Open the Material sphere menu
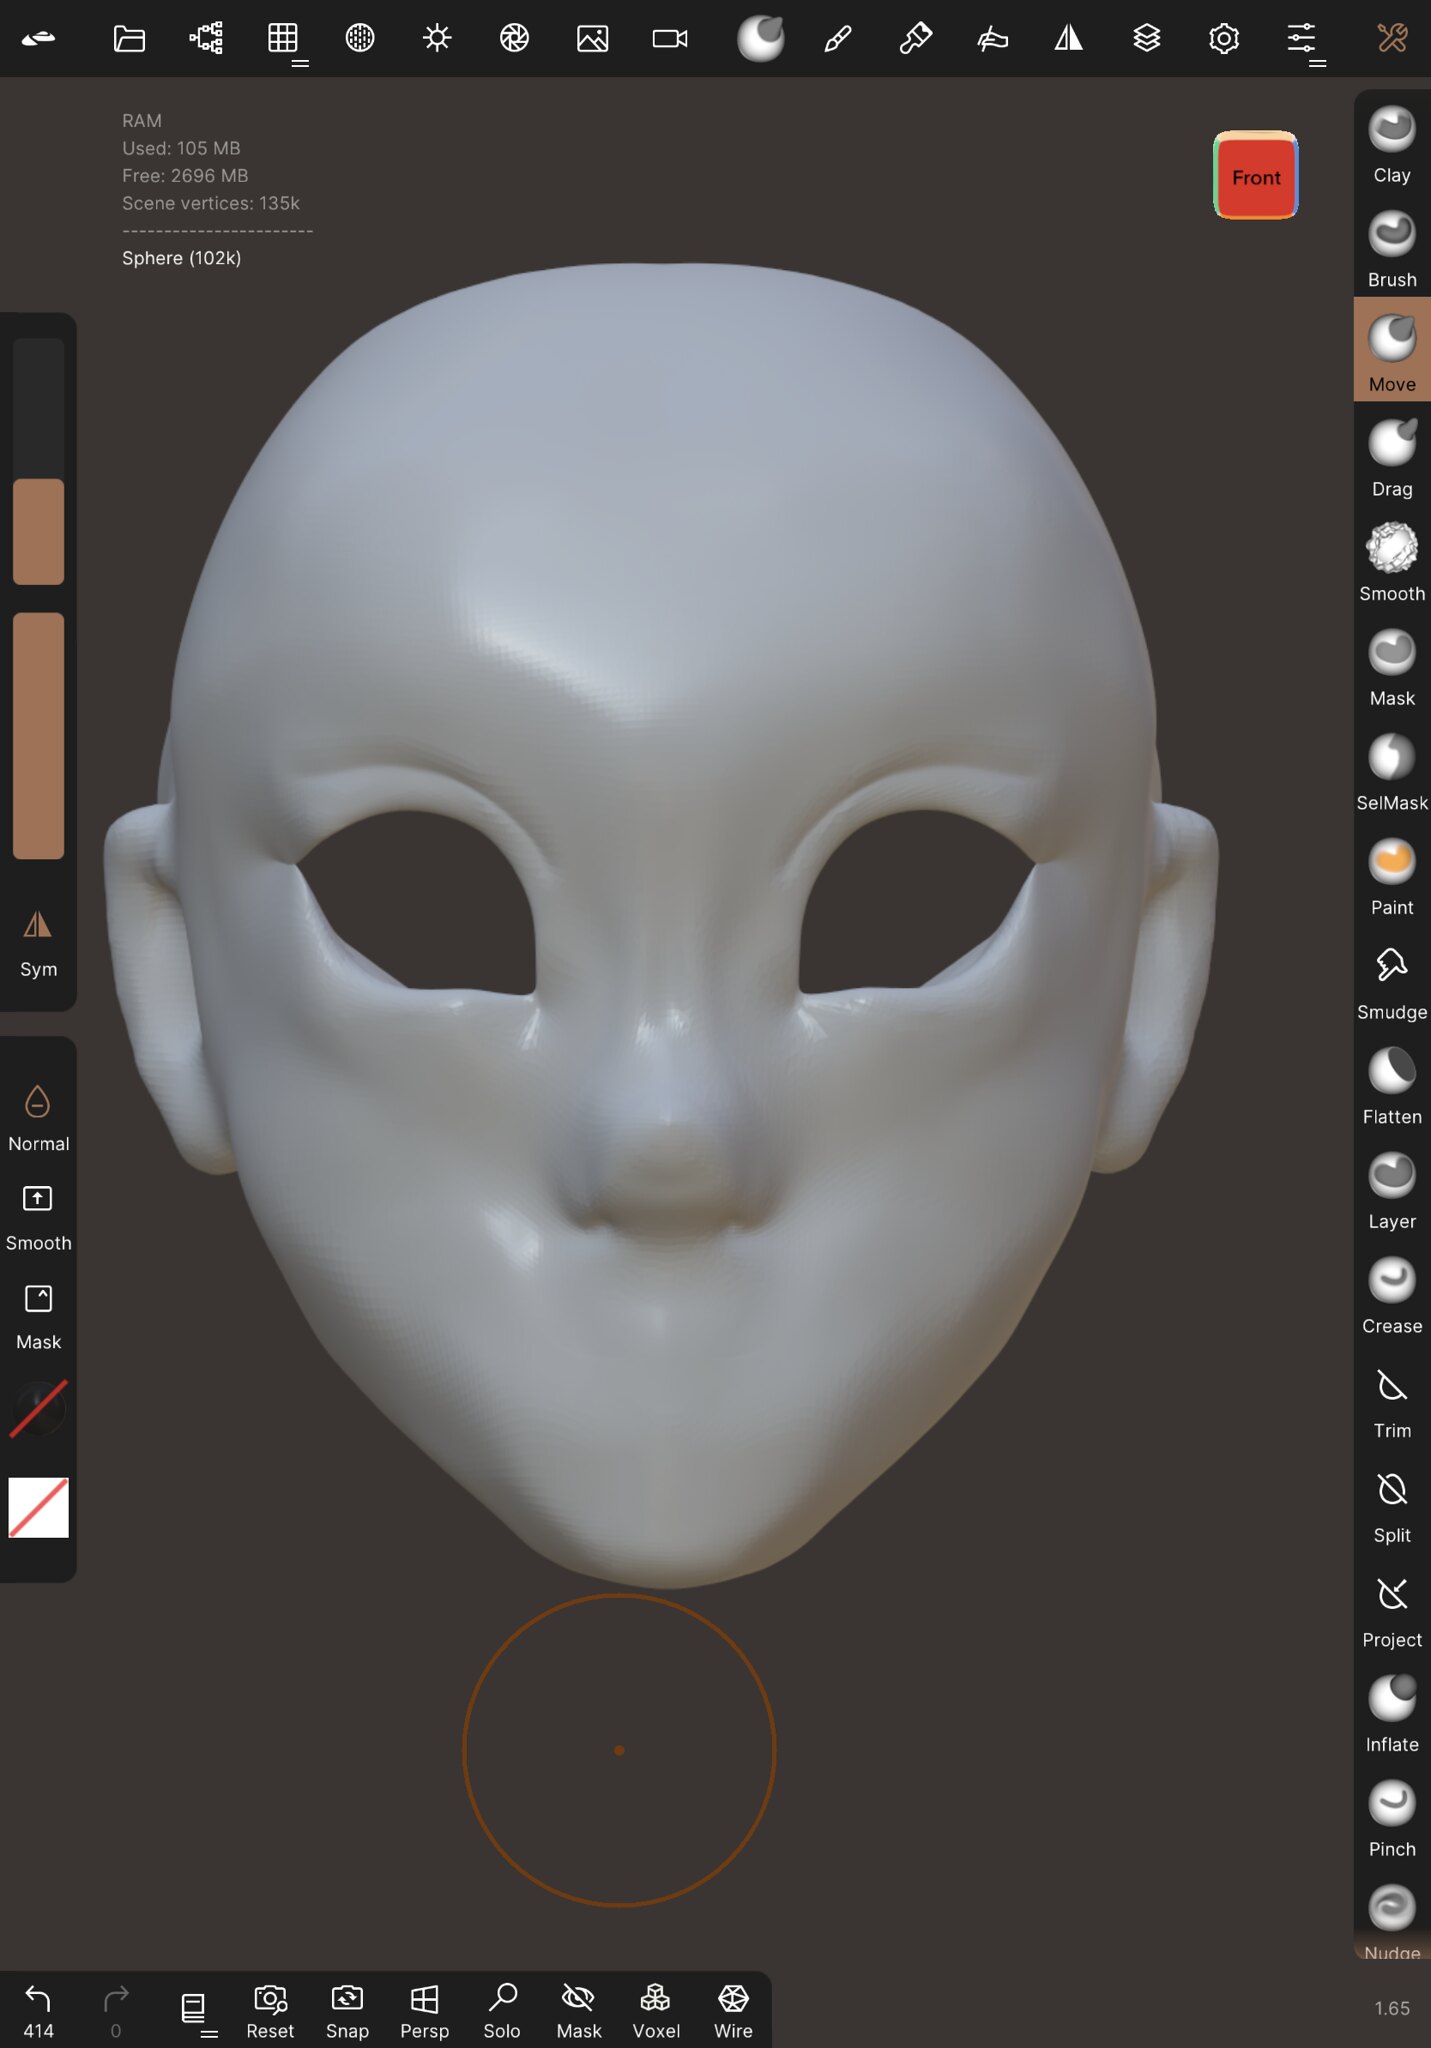The height and width of the screenshot is (2048, 1431). [360, 39]
